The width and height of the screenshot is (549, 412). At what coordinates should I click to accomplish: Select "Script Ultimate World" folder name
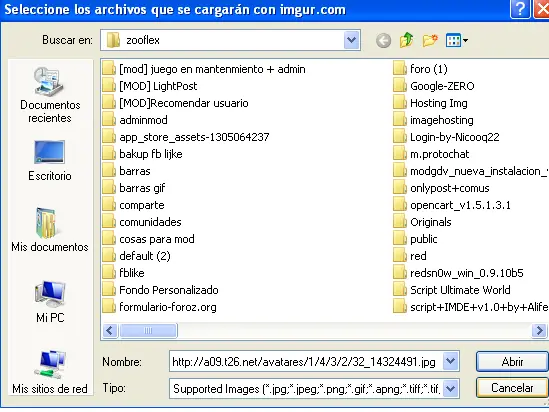[460, 290]
